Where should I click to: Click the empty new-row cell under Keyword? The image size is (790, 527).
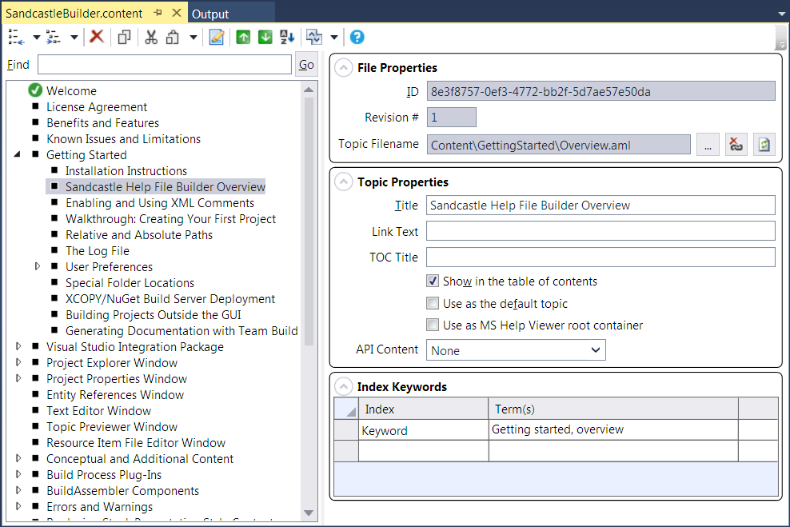click(423, 451)
